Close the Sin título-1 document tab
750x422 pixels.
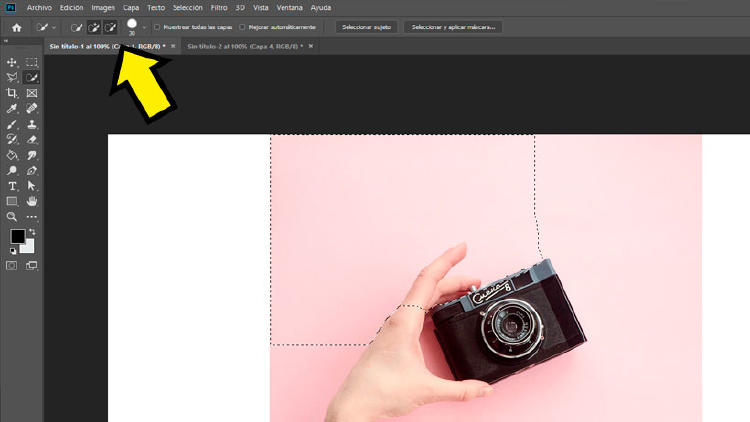point(173,46)
